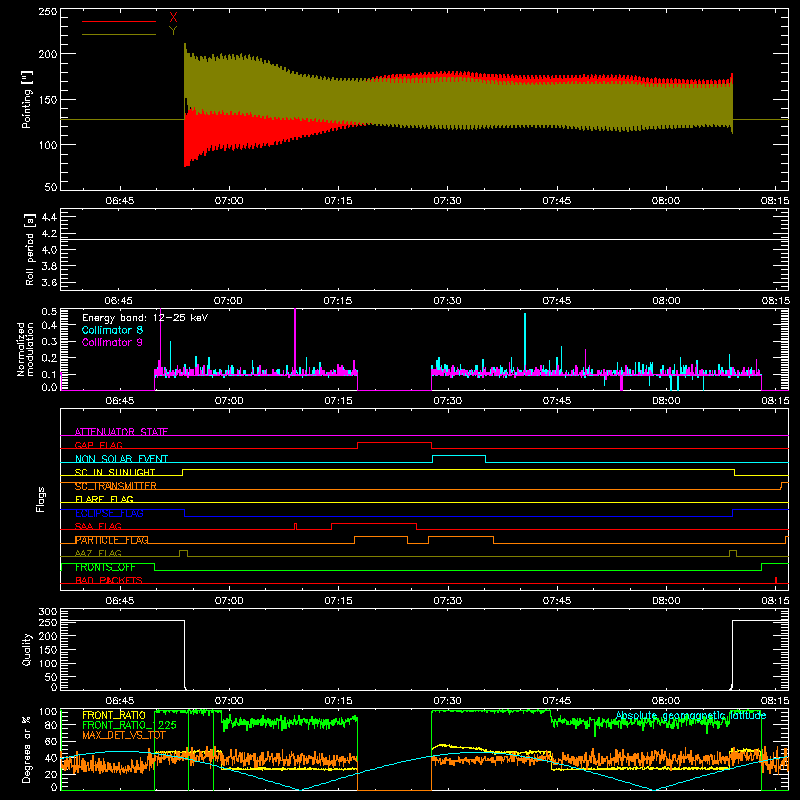800x800 pixels.
Task: Click 08:00 time label under Quality plot
Action: coord(666,701)
